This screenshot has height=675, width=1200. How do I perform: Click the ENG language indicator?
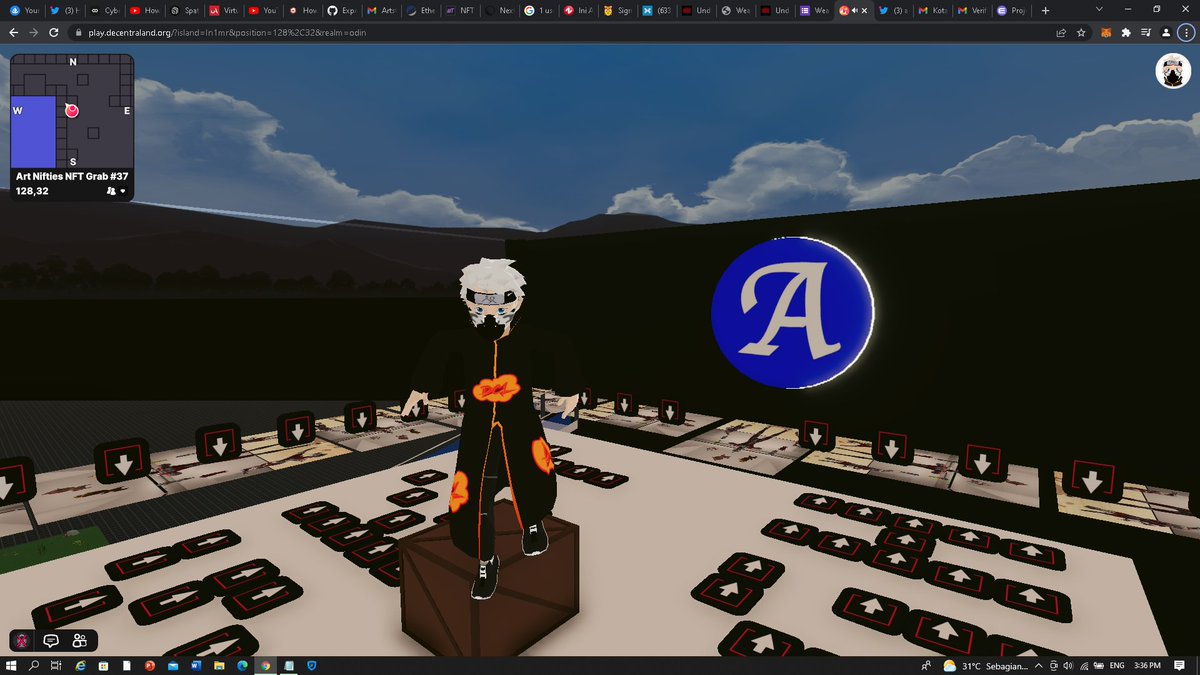[x=1117, y=666]
